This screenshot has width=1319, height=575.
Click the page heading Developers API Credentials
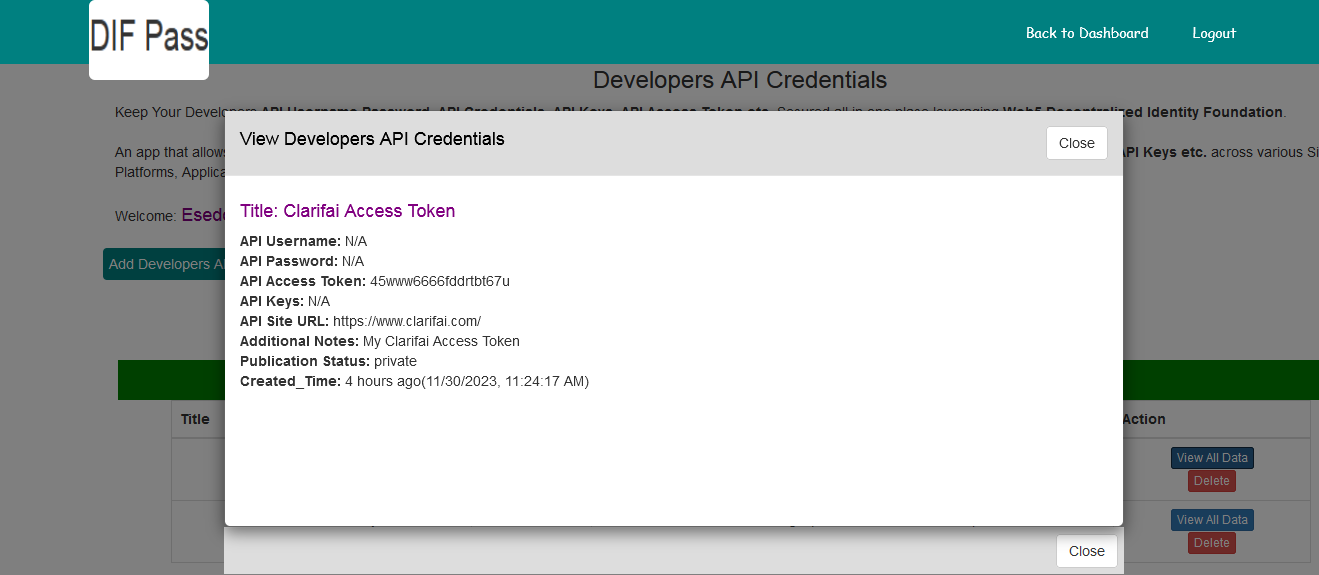coord(740,80)
